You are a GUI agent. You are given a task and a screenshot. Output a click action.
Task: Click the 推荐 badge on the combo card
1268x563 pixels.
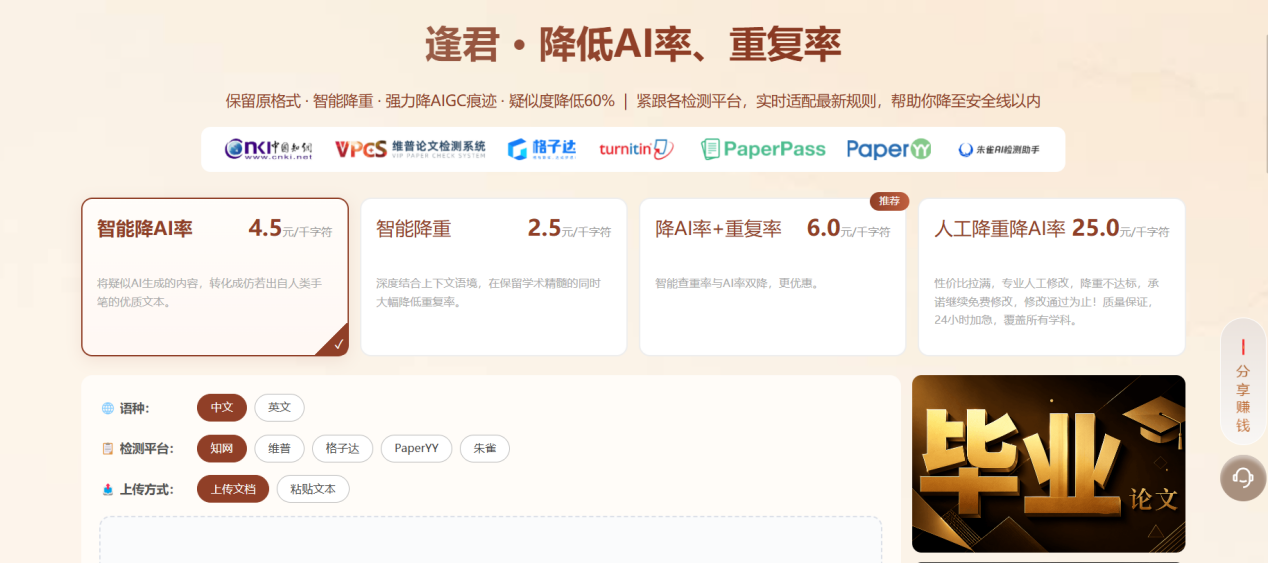[889, 201]
